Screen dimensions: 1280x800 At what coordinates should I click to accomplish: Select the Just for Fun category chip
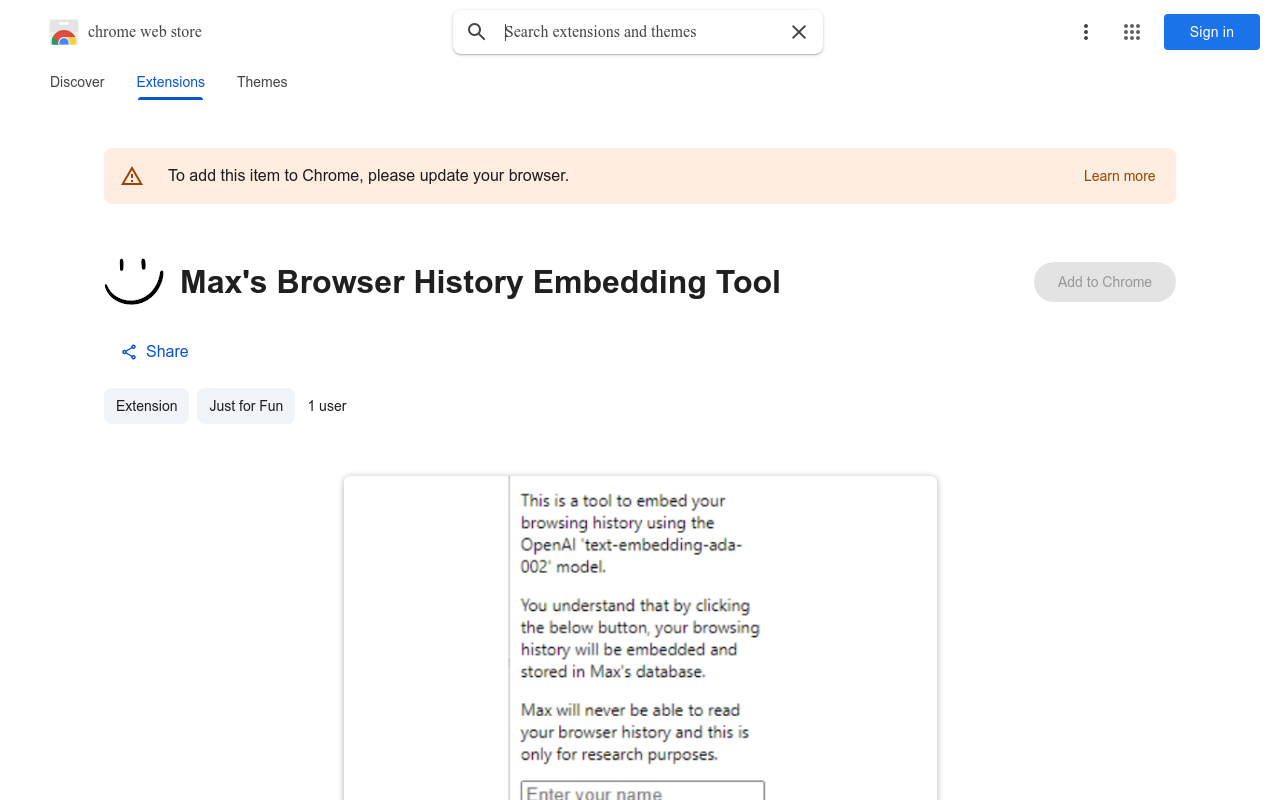pyautogui.click(x=245, y=406)
